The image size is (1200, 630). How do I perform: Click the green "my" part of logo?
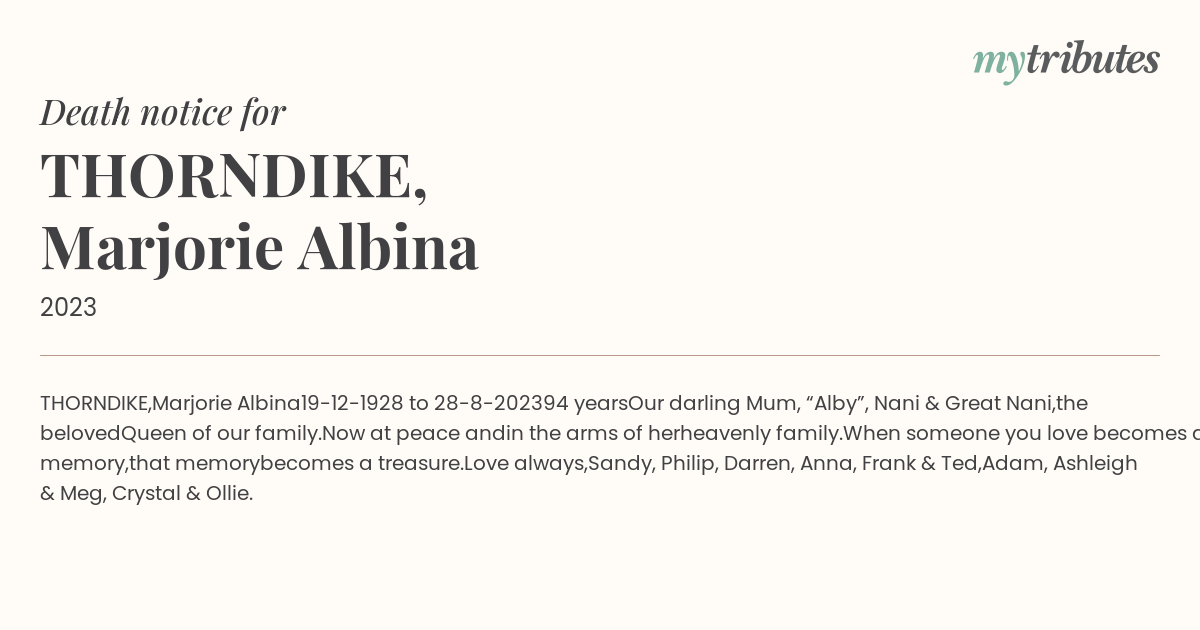click(x=998, y=62)
